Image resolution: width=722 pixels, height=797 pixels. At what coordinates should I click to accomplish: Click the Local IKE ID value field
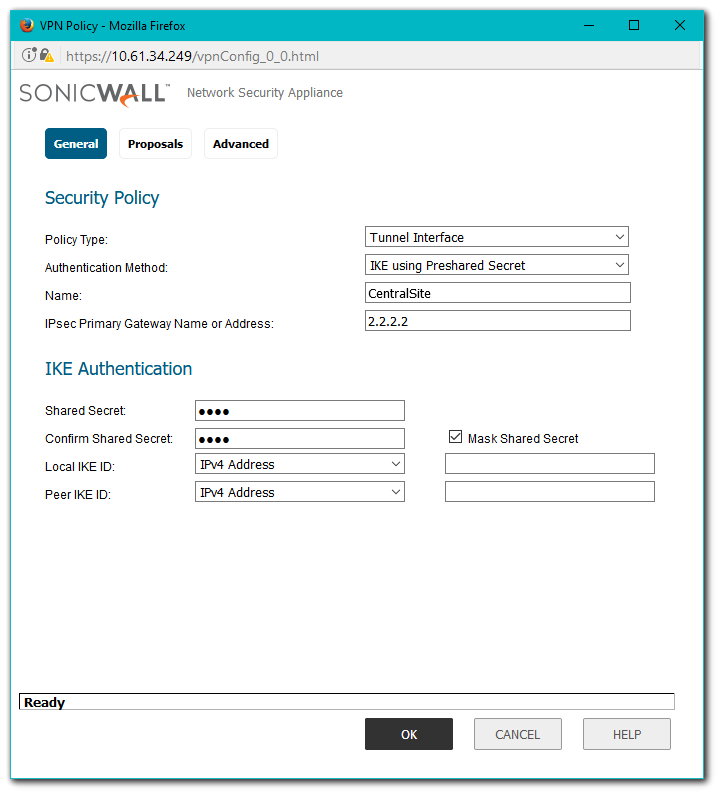(549, 464)
